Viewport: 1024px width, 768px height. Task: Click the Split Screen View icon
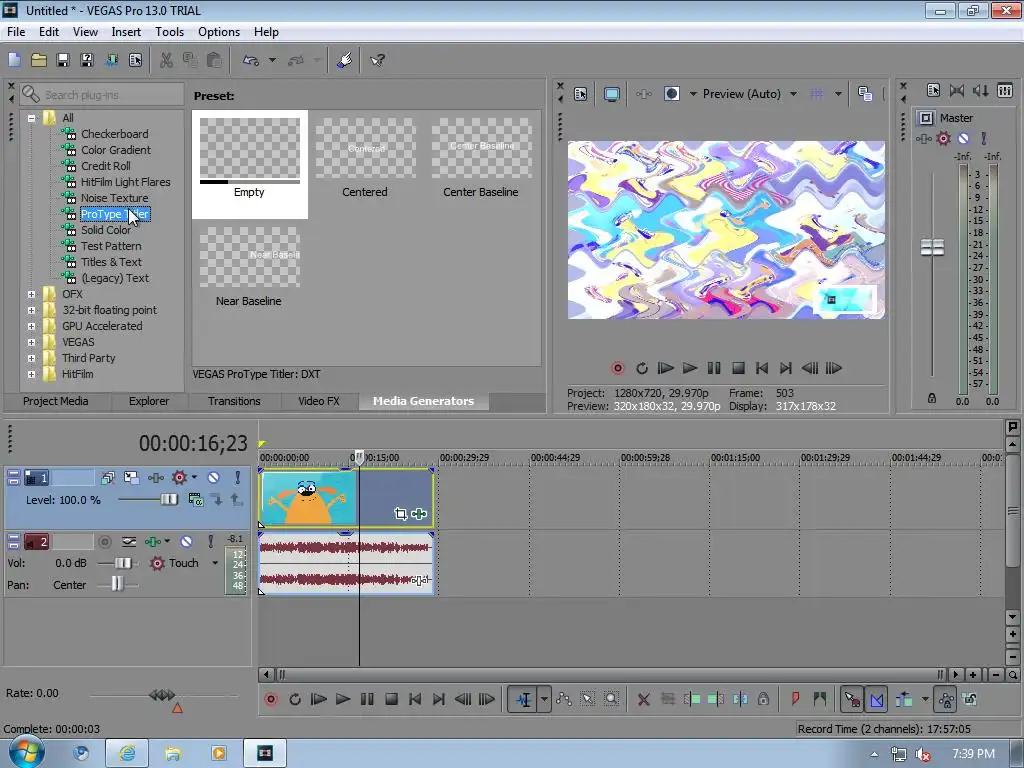tap(671, 94)
